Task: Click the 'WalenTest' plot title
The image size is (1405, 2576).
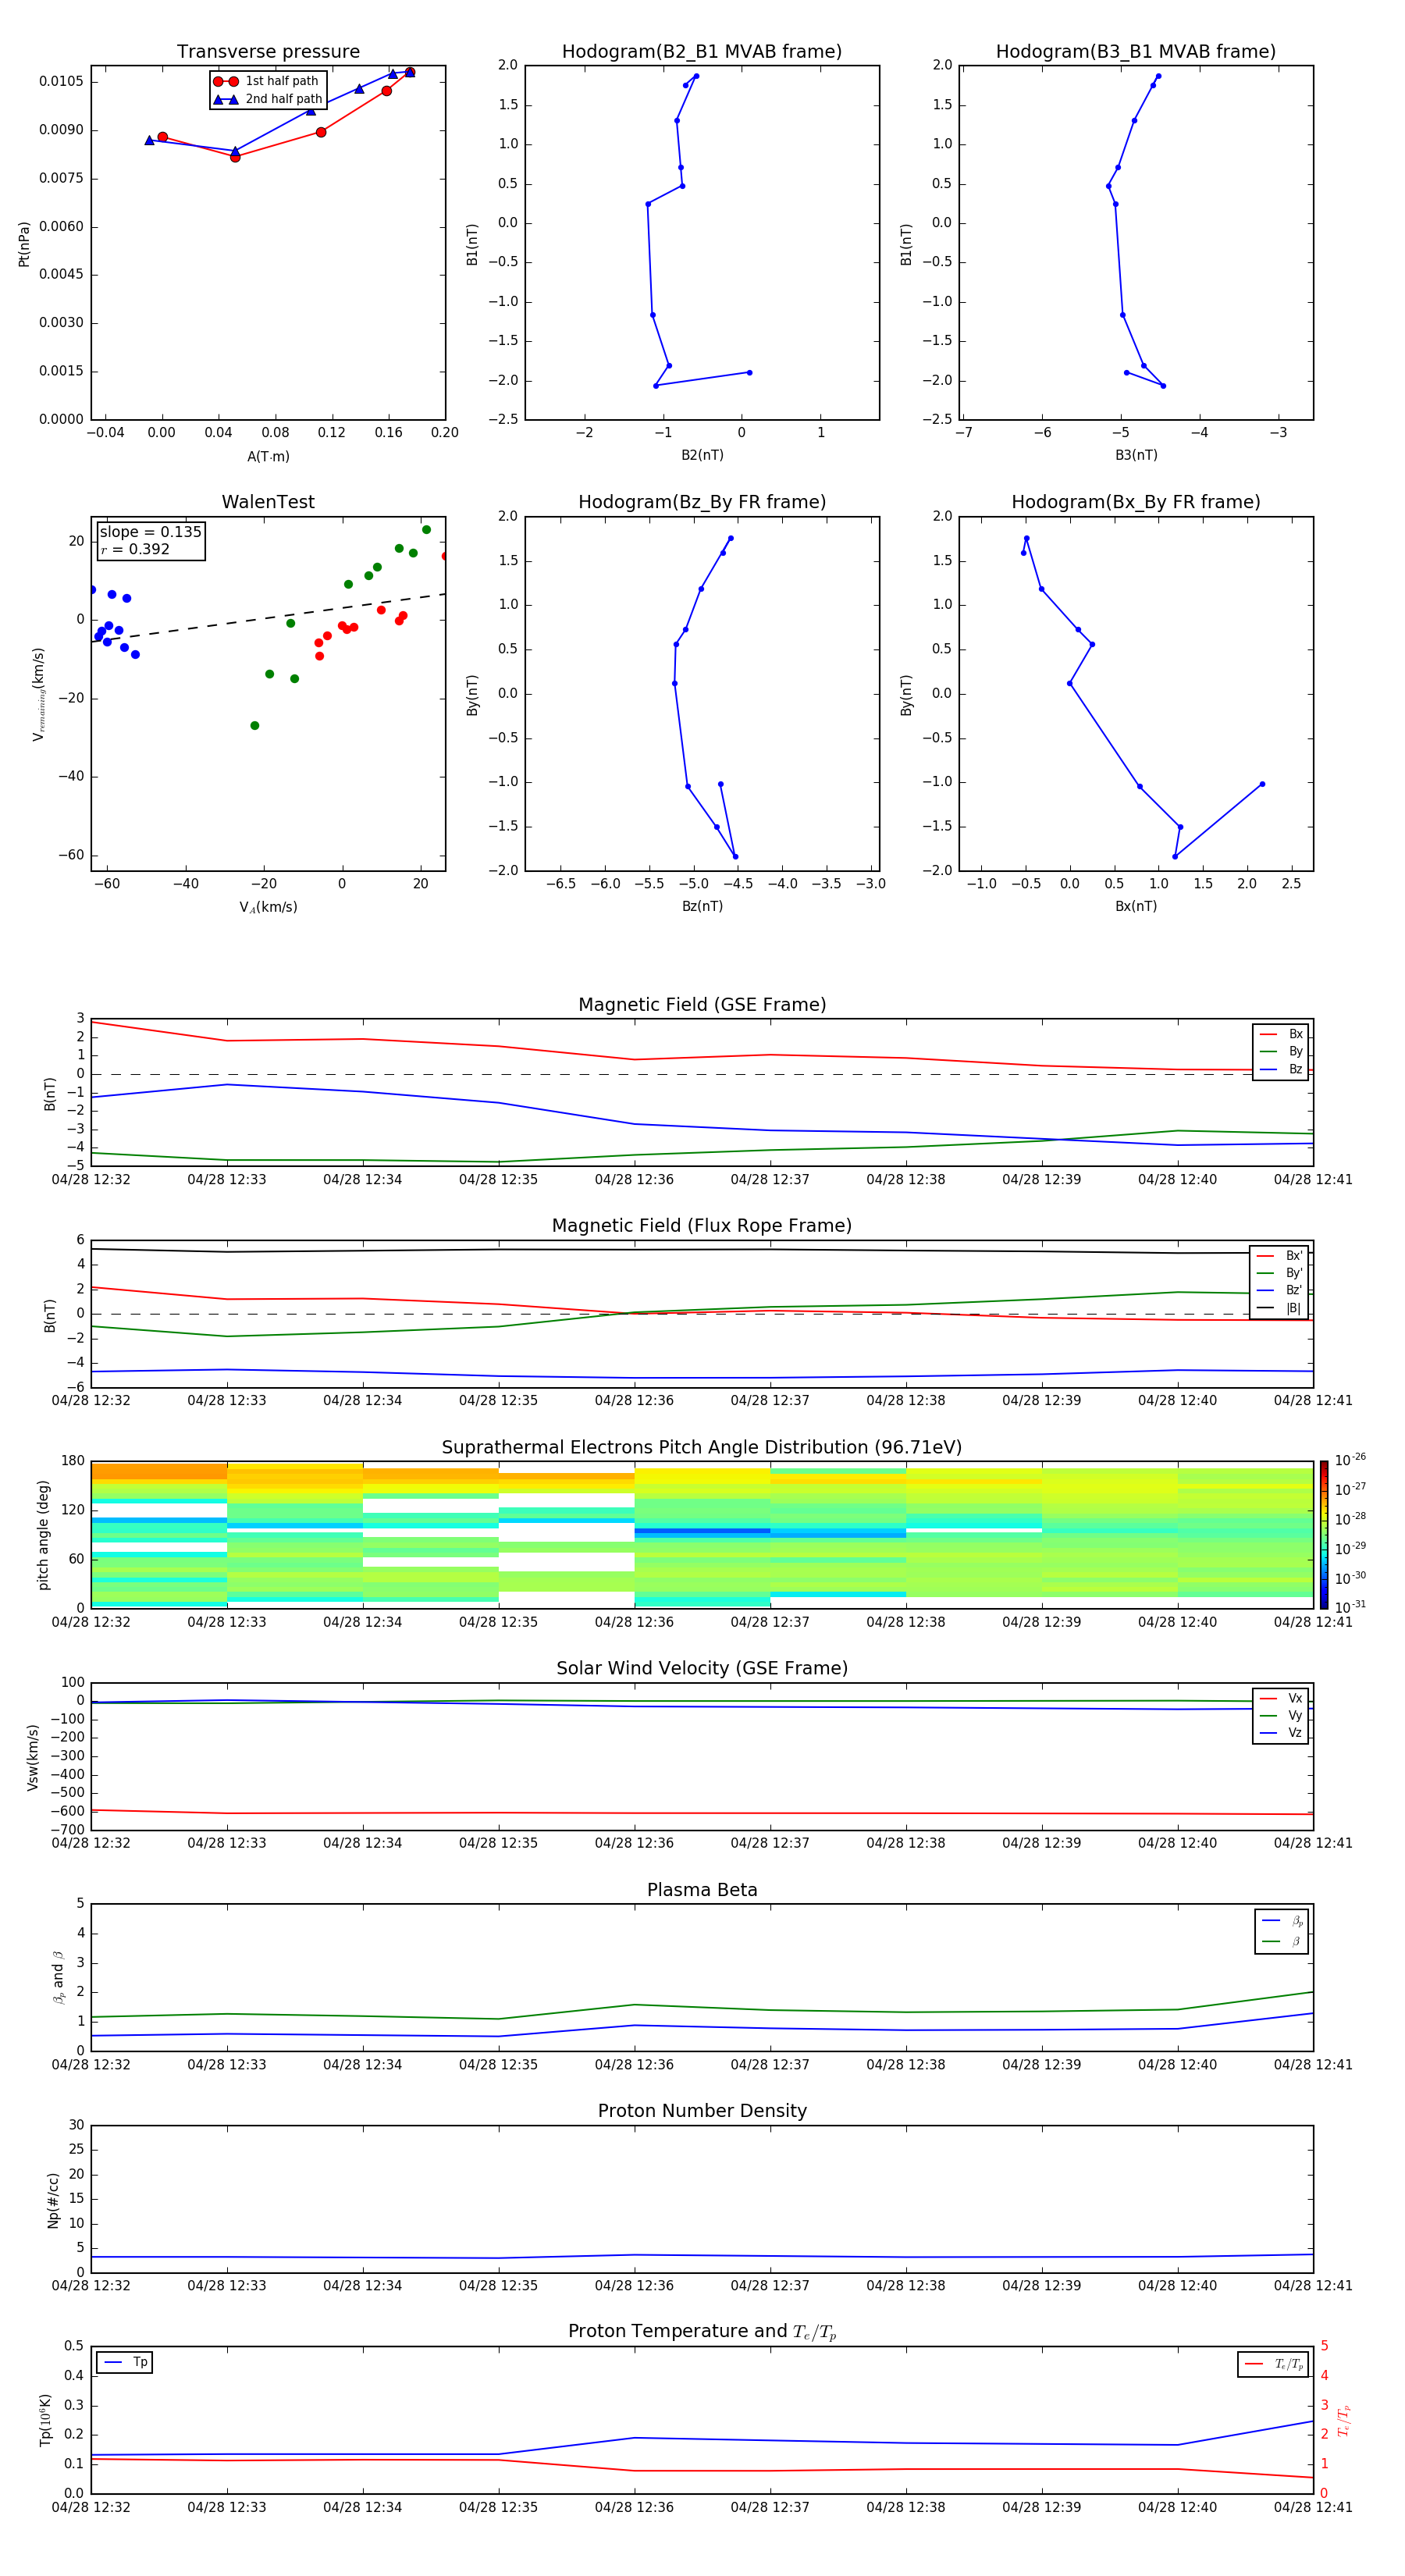Action: click(268, 502)
